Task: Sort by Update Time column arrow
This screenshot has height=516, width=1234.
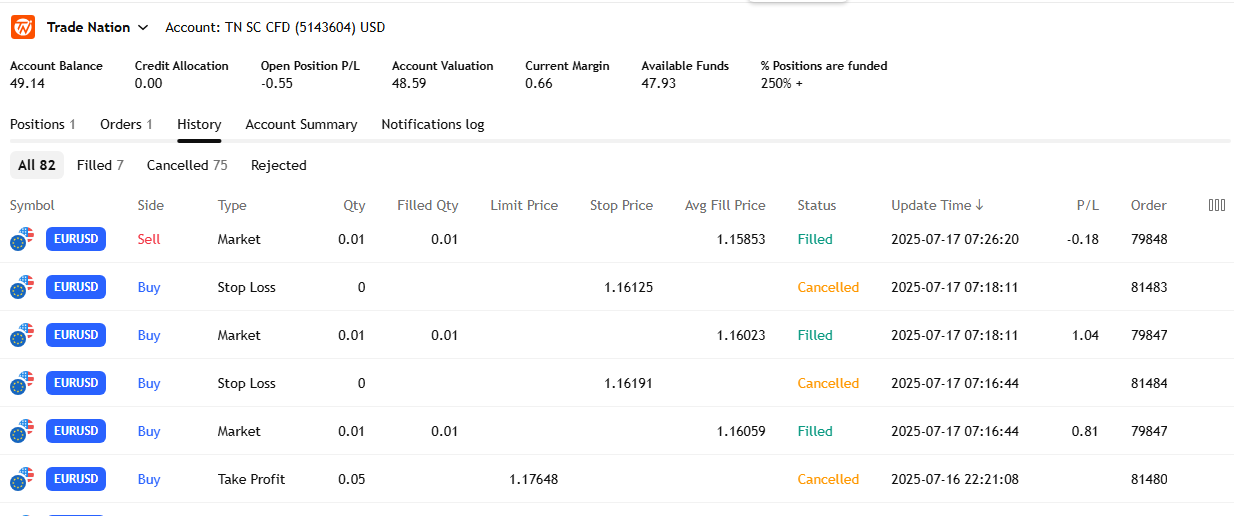Action: pos(979,205)
